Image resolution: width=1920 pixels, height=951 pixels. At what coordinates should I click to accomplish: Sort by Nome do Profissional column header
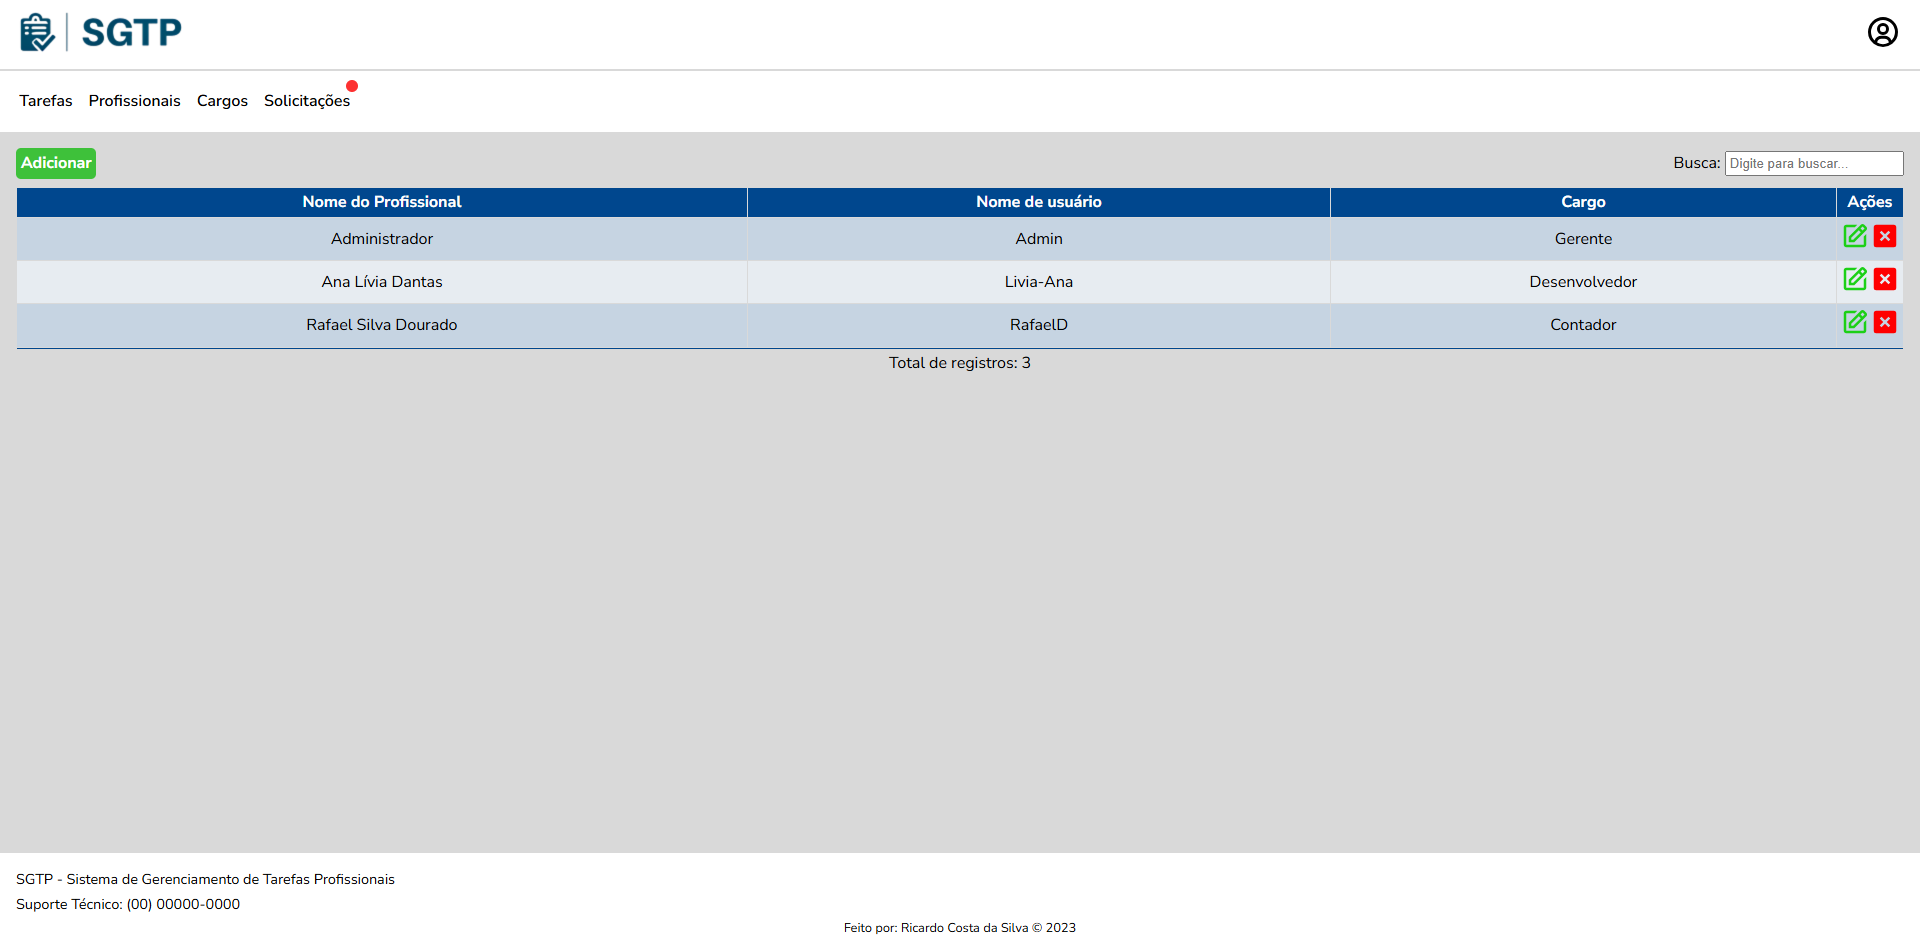click(382, 202)
